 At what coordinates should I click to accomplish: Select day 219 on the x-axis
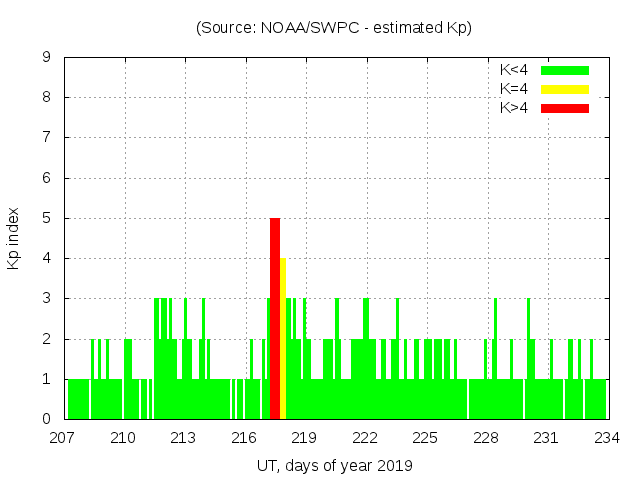coord(304,438)
